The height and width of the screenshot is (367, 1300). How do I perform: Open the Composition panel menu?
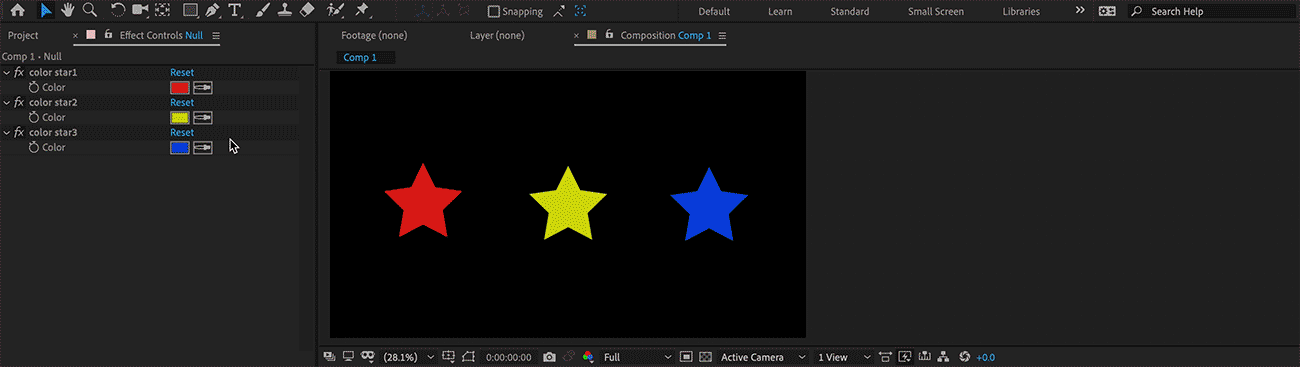pyautogui.click(x=722, y=36)
